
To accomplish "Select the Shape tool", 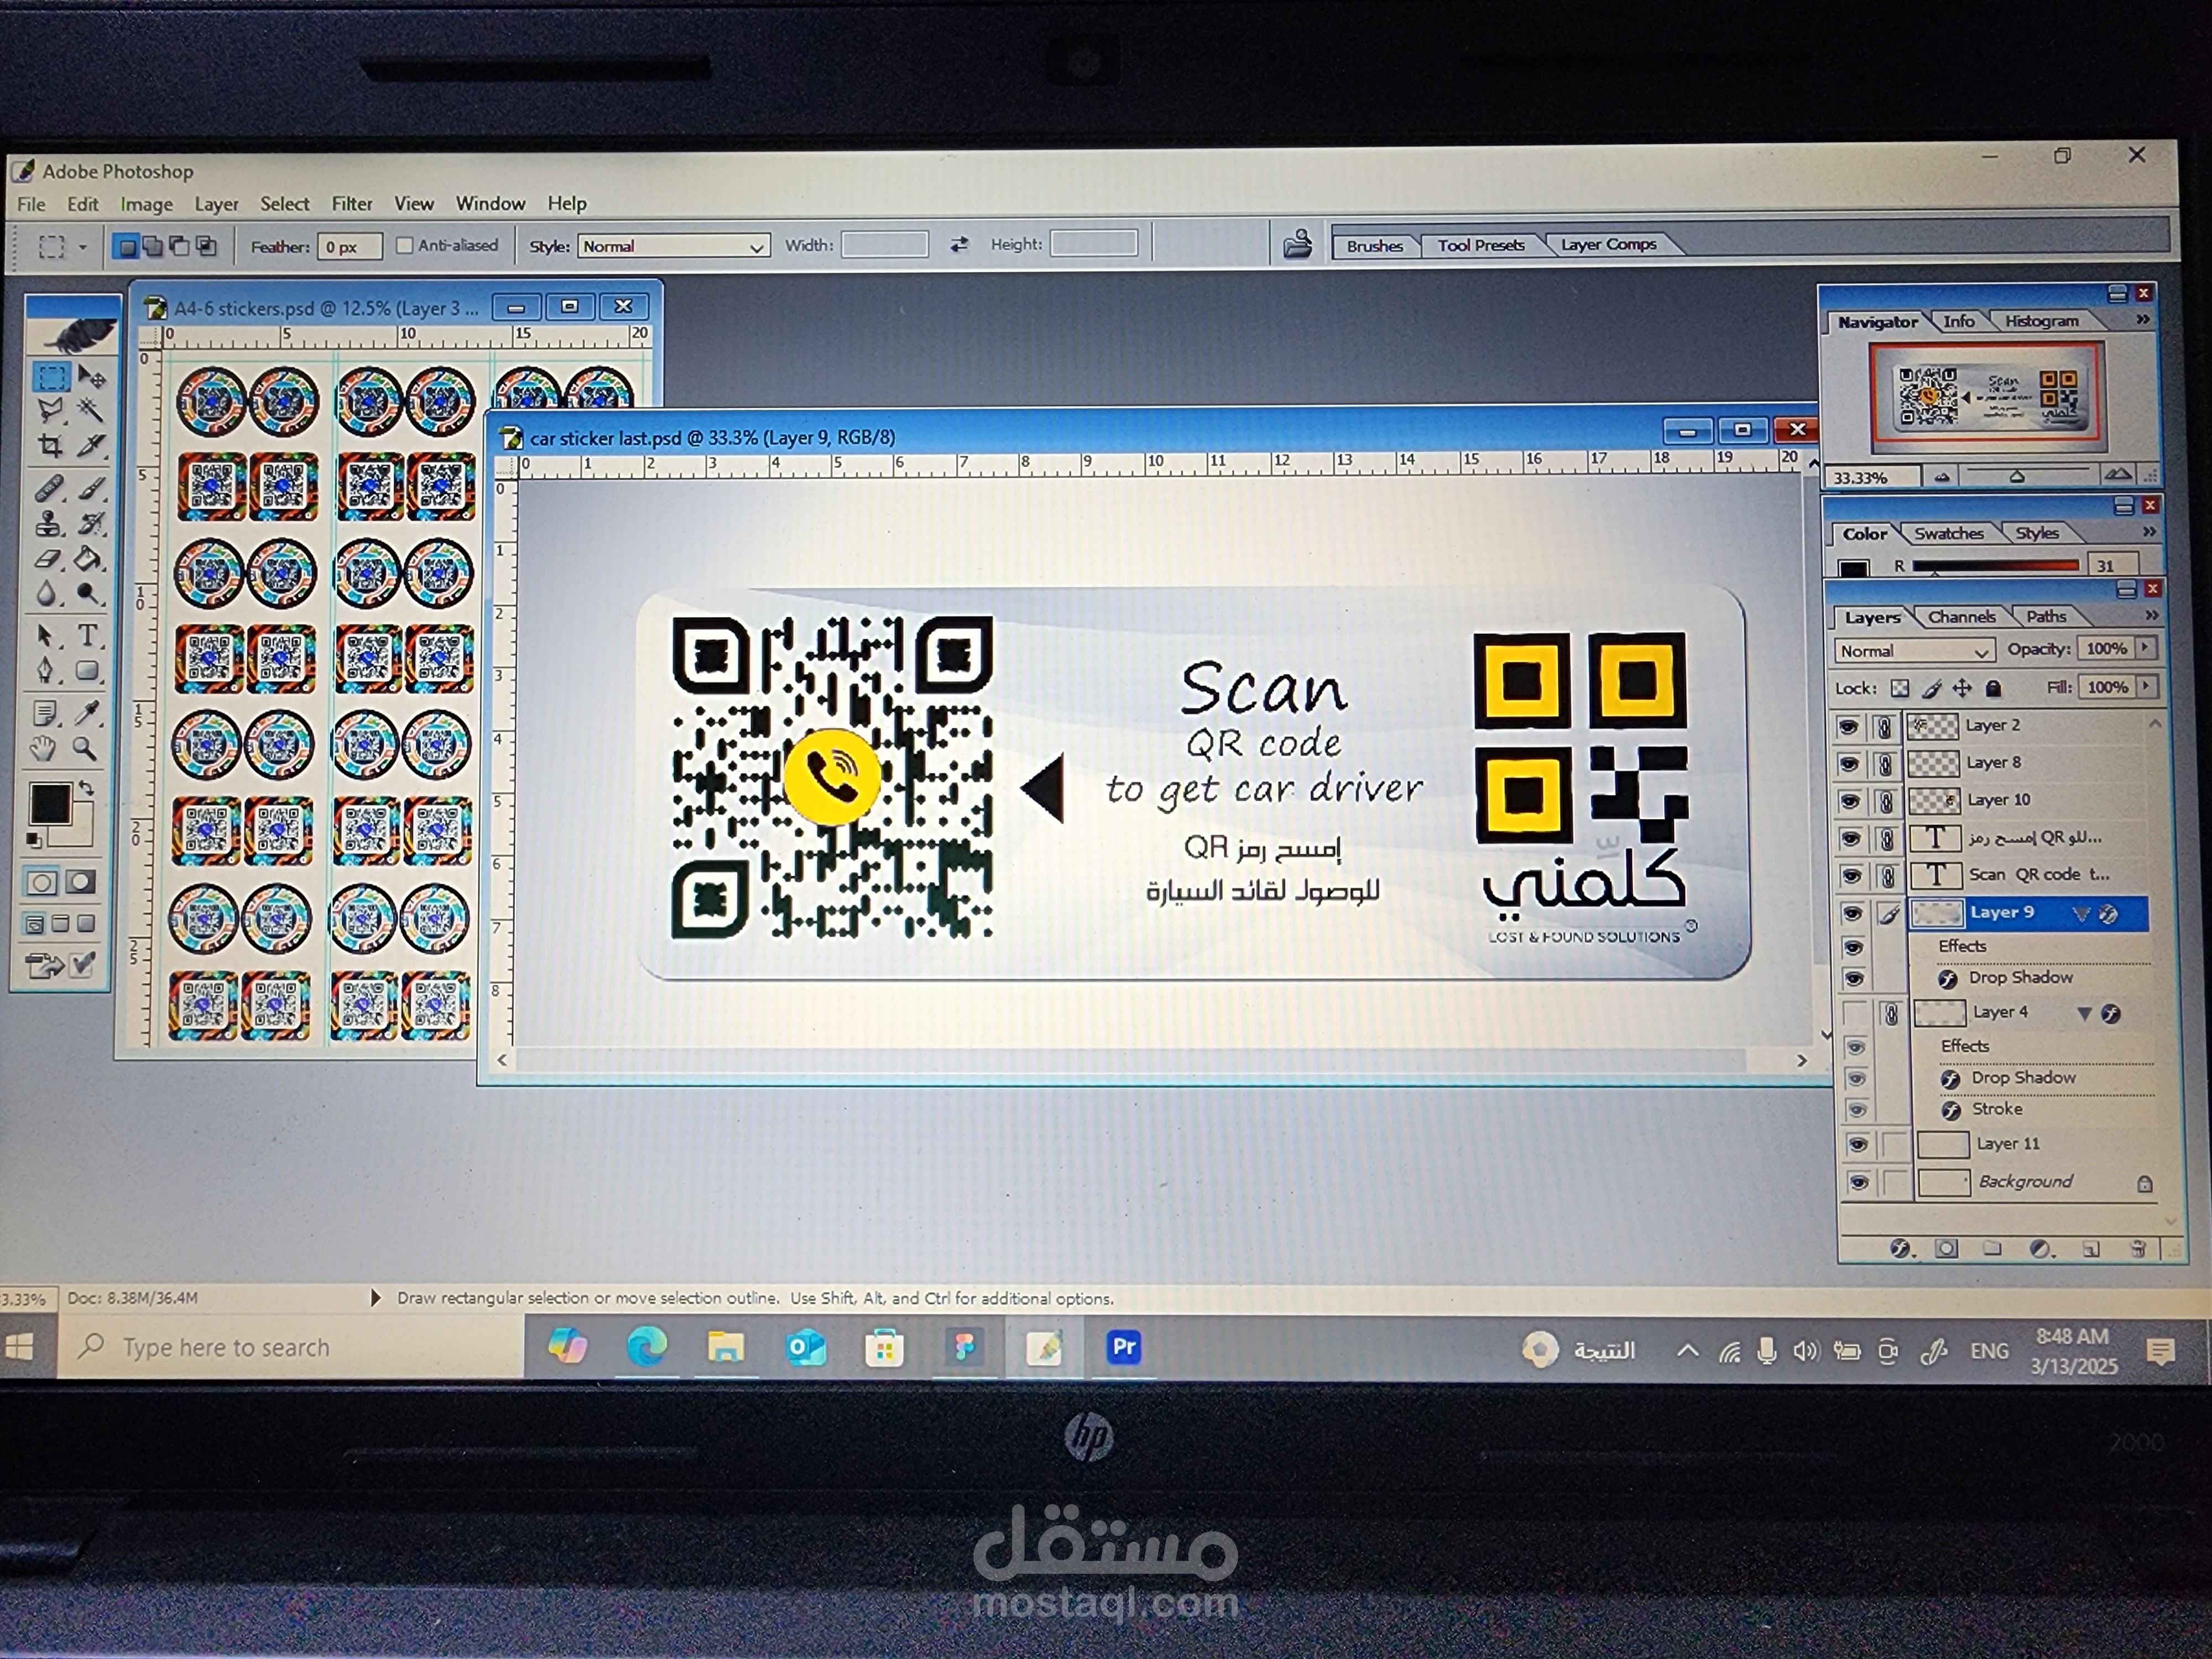I will 89,670.
